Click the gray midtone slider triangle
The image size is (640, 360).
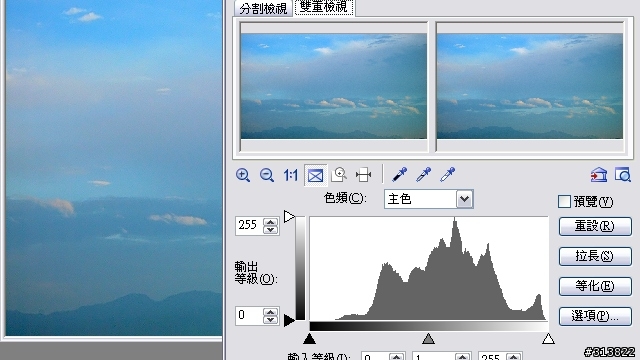(428, 338)
